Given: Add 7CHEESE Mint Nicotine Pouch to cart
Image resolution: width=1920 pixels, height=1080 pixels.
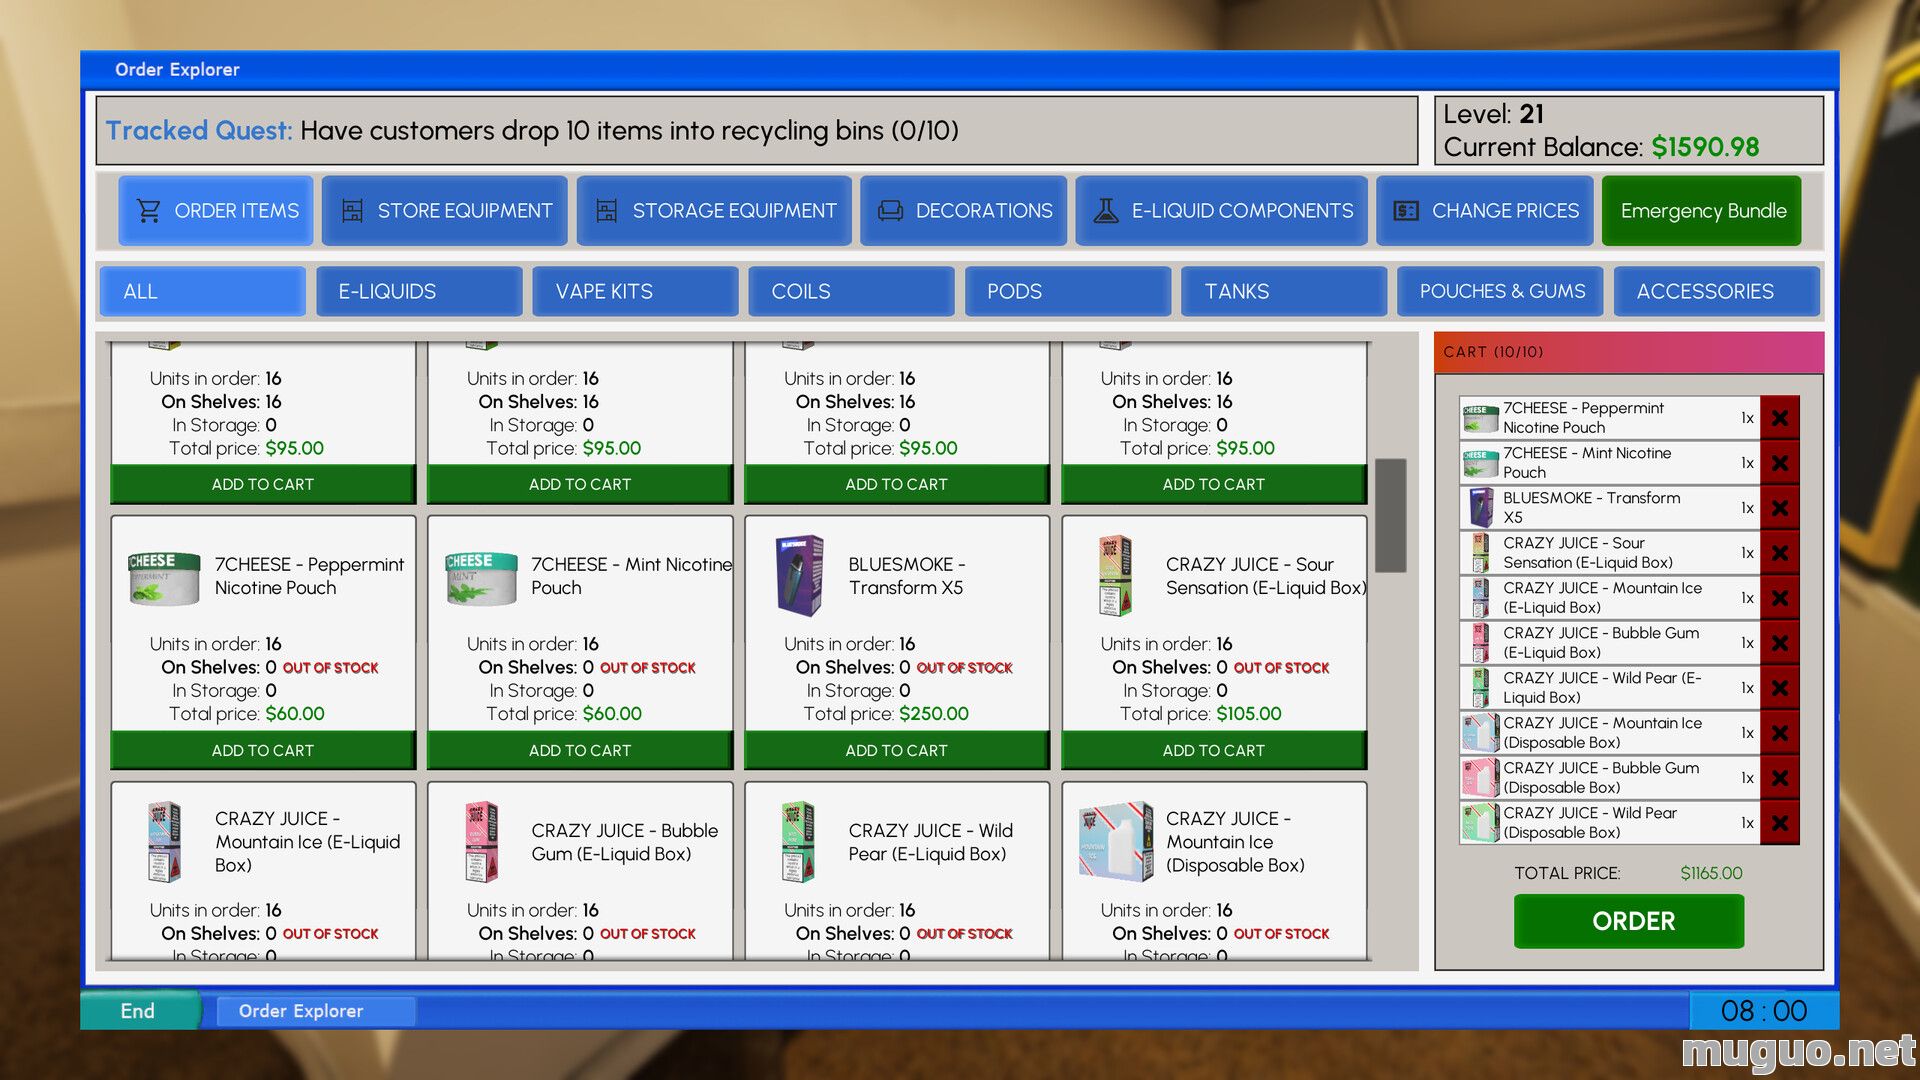Looking at the screenshot, I should [580, 750].
